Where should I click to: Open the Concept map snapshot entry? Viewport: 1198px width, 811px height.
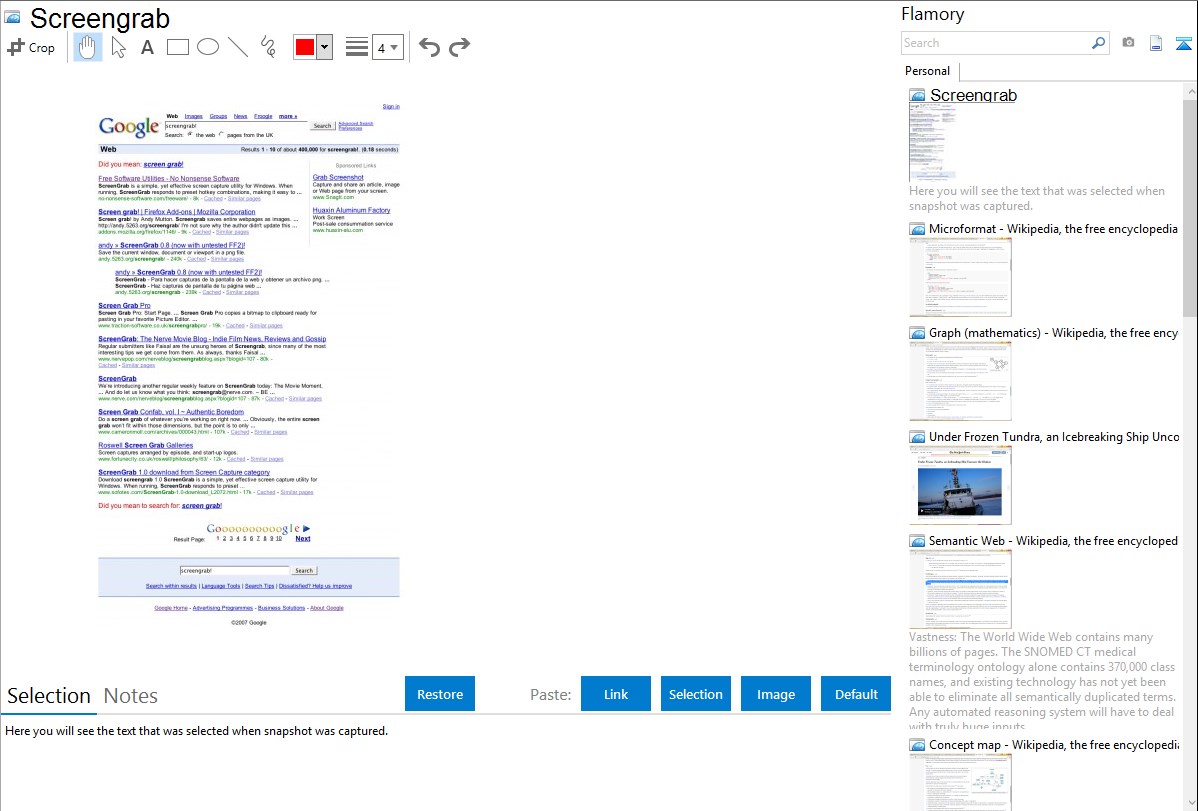(x=1053, y=744)
